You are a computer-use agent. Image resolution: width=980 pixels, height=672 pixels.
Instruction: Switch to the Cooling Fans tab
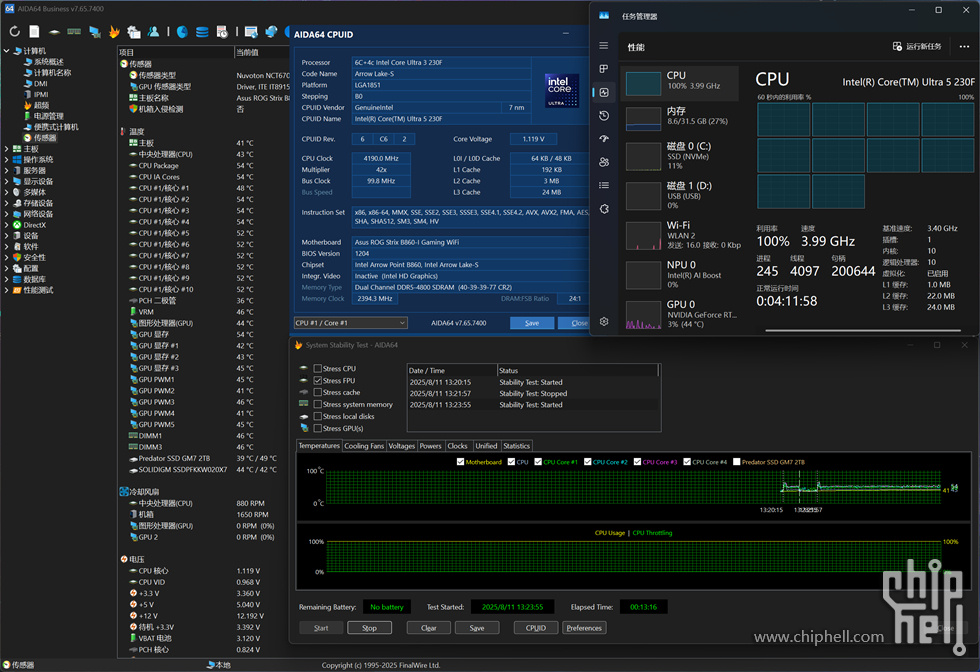(x=364, y=446)
